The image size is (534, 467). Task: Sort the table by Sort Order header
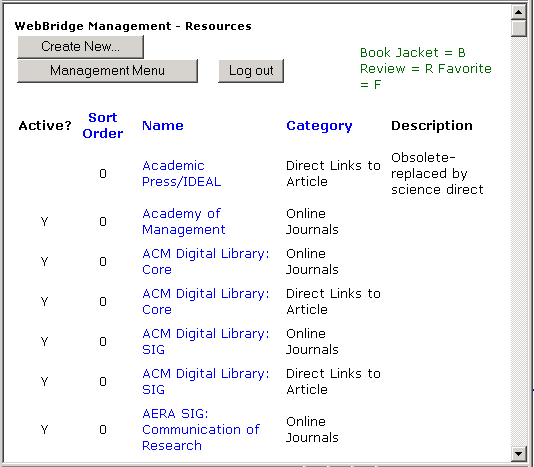[x=103, y=125]
